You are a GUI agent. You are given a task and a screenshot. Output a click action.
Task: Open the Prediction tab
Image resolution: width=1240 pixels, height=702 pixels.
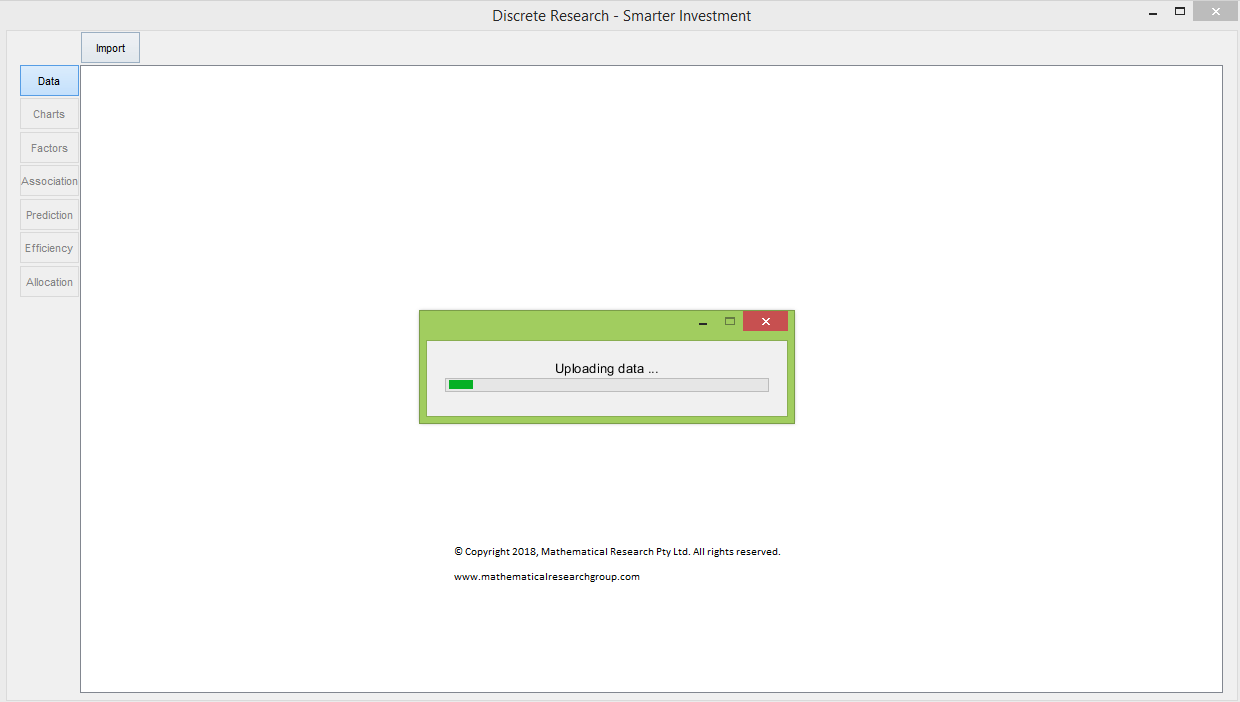[49, 215]
